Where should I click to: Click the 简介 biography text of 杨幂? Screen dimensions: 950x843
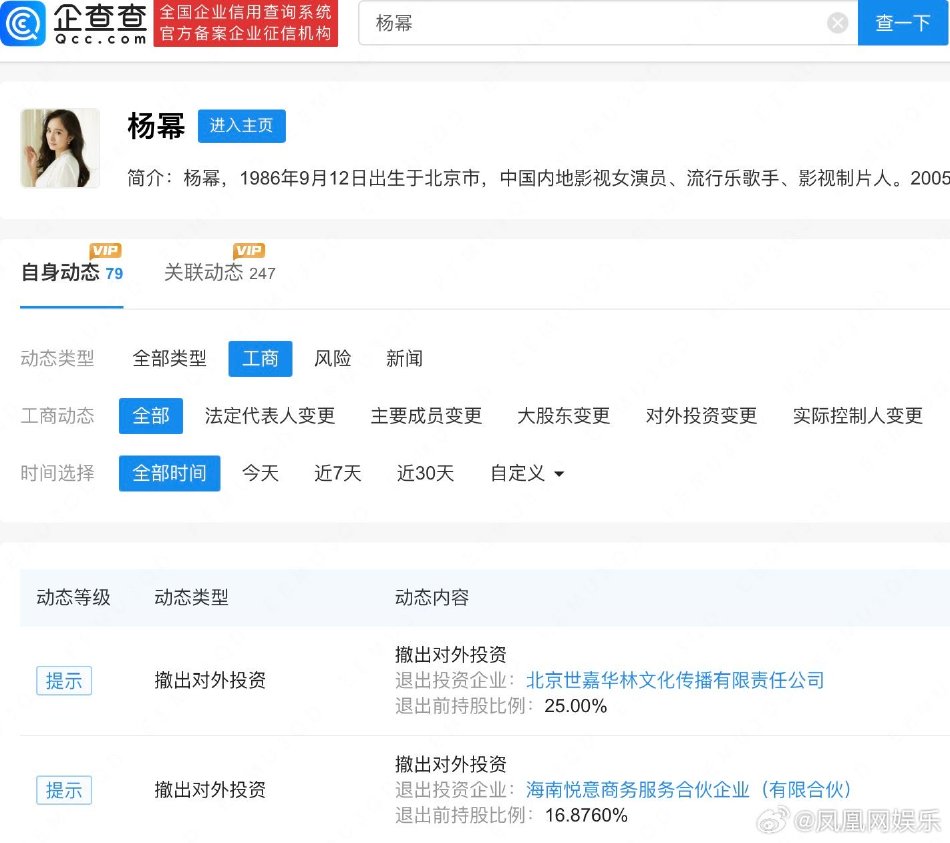coord(538,178)
